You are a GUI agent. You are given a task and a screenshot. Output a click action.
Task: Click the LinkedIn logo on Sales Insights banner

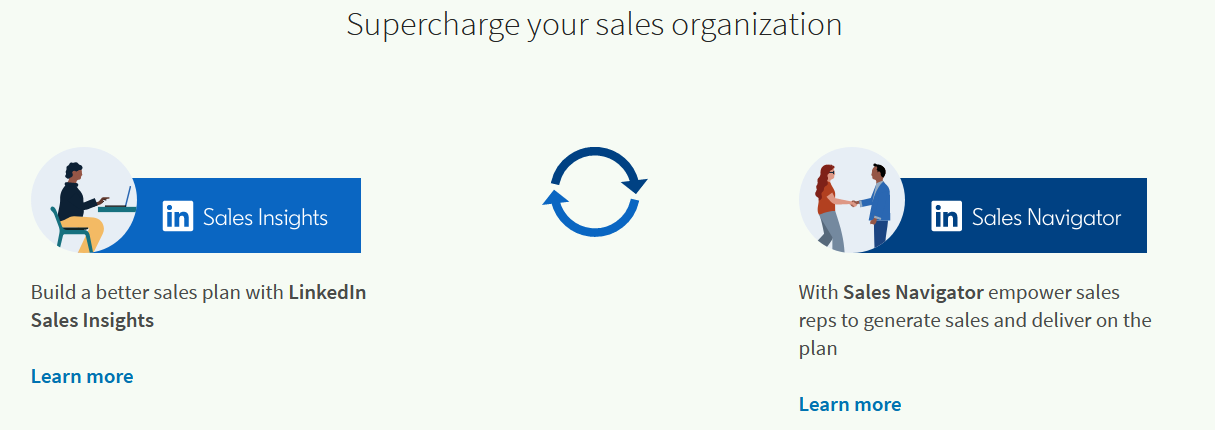click(178, 216)
